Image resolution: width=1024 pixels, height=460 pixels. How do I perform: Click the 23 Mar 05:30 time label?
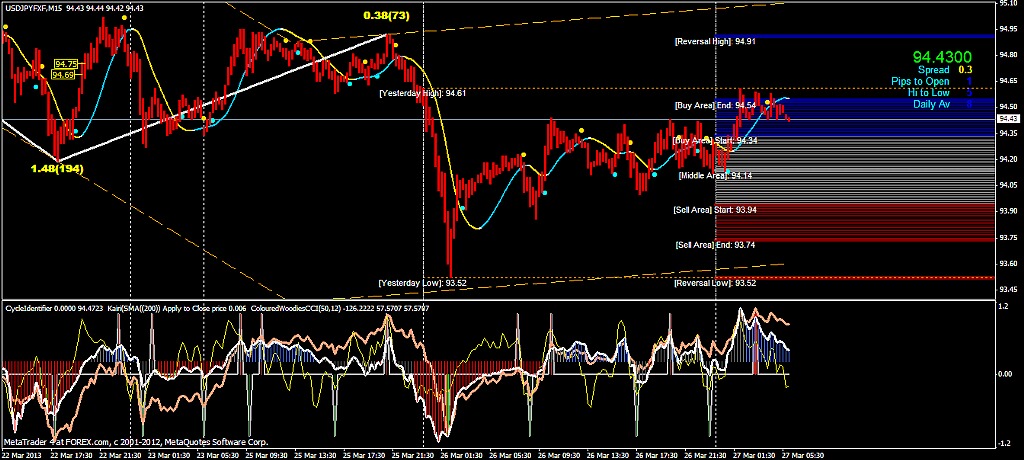click(218, 455)
